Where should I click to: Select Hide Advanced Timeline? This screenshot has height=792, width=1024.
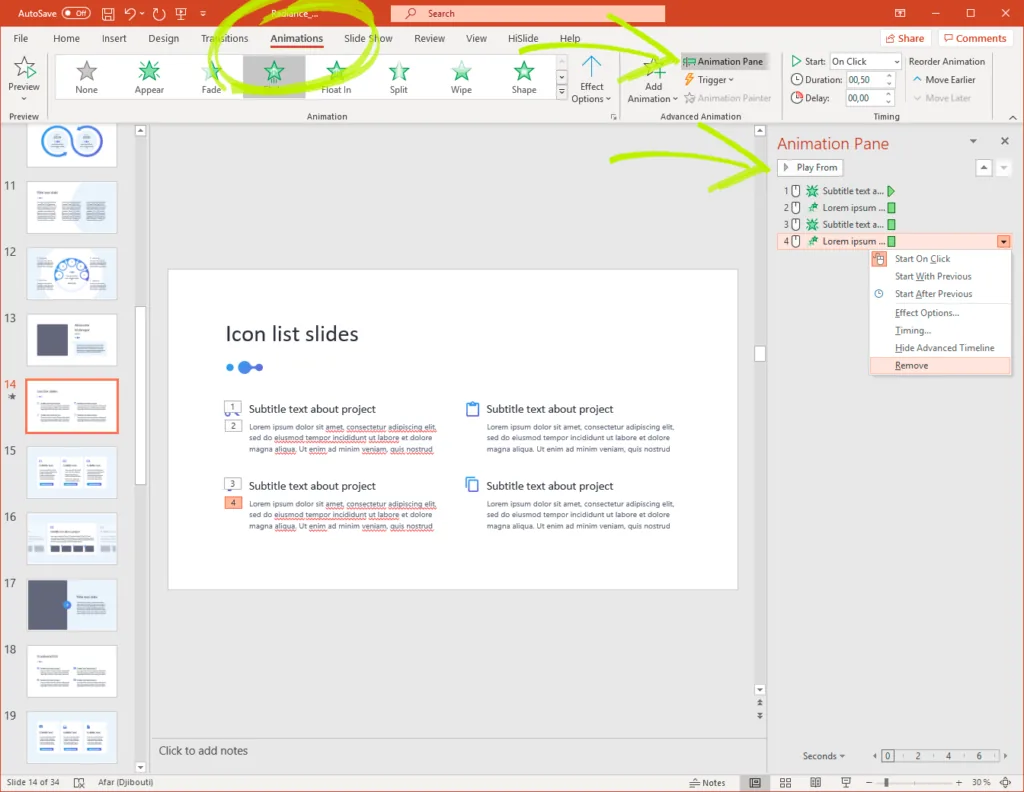pos(940,348)
